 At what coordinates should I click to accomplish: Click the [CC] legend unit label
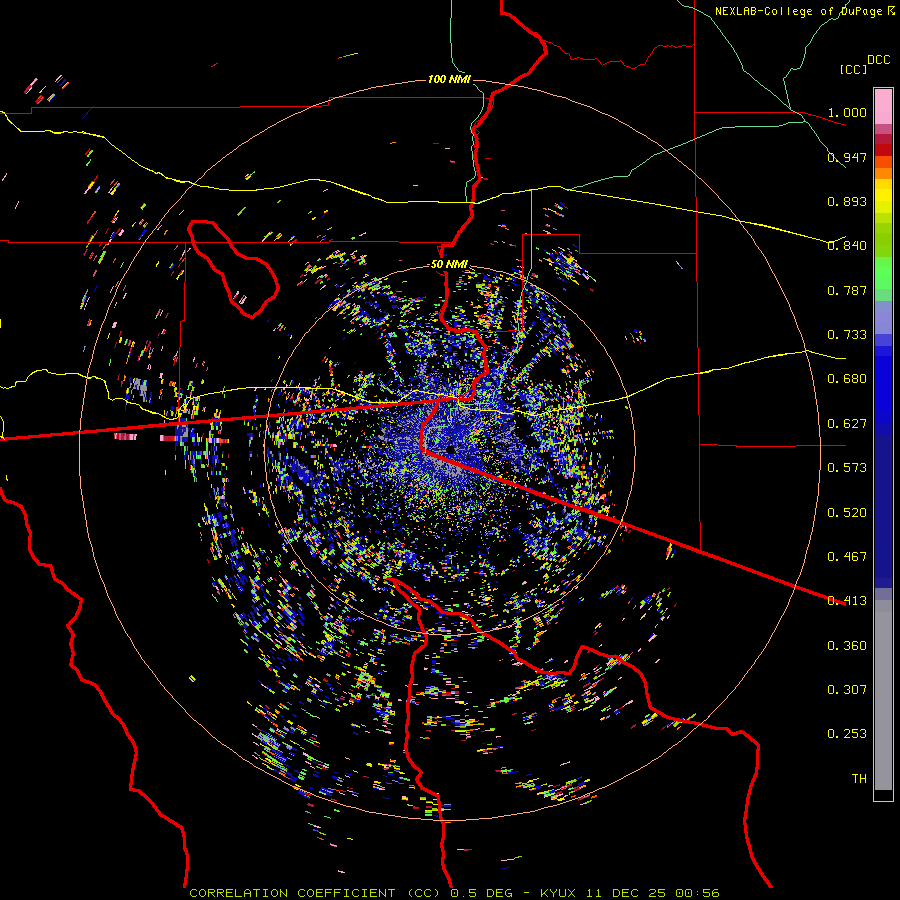click(853, 69)
